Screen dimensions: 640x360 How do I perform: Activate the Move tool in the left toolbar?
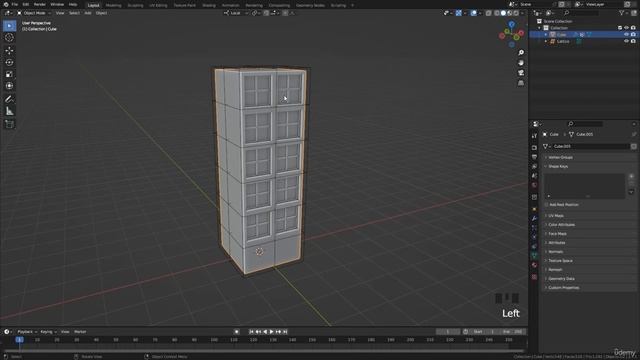[x=9, y=51]
